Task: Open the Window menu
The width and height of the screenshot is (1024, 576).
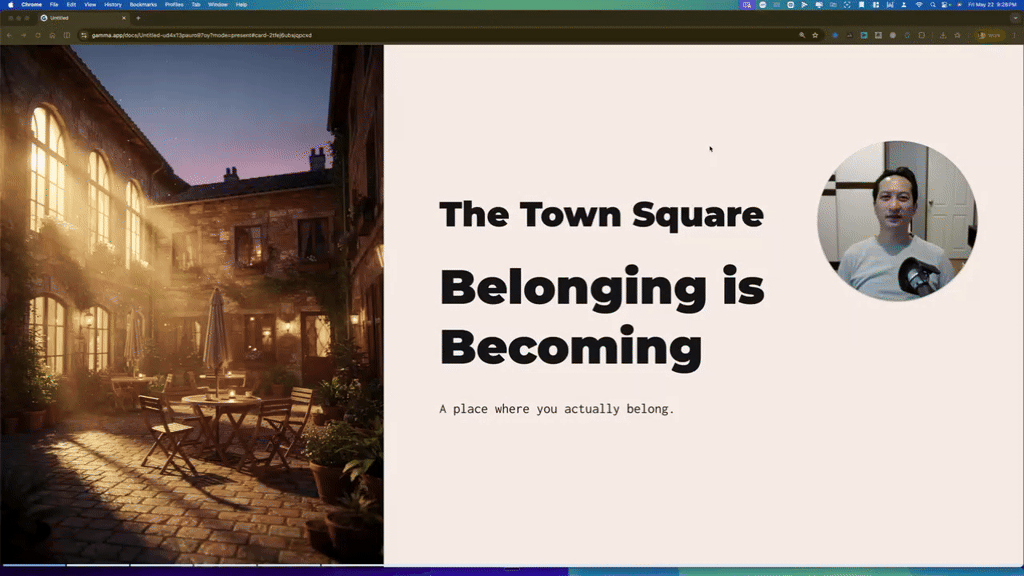Action: [217, 5]
